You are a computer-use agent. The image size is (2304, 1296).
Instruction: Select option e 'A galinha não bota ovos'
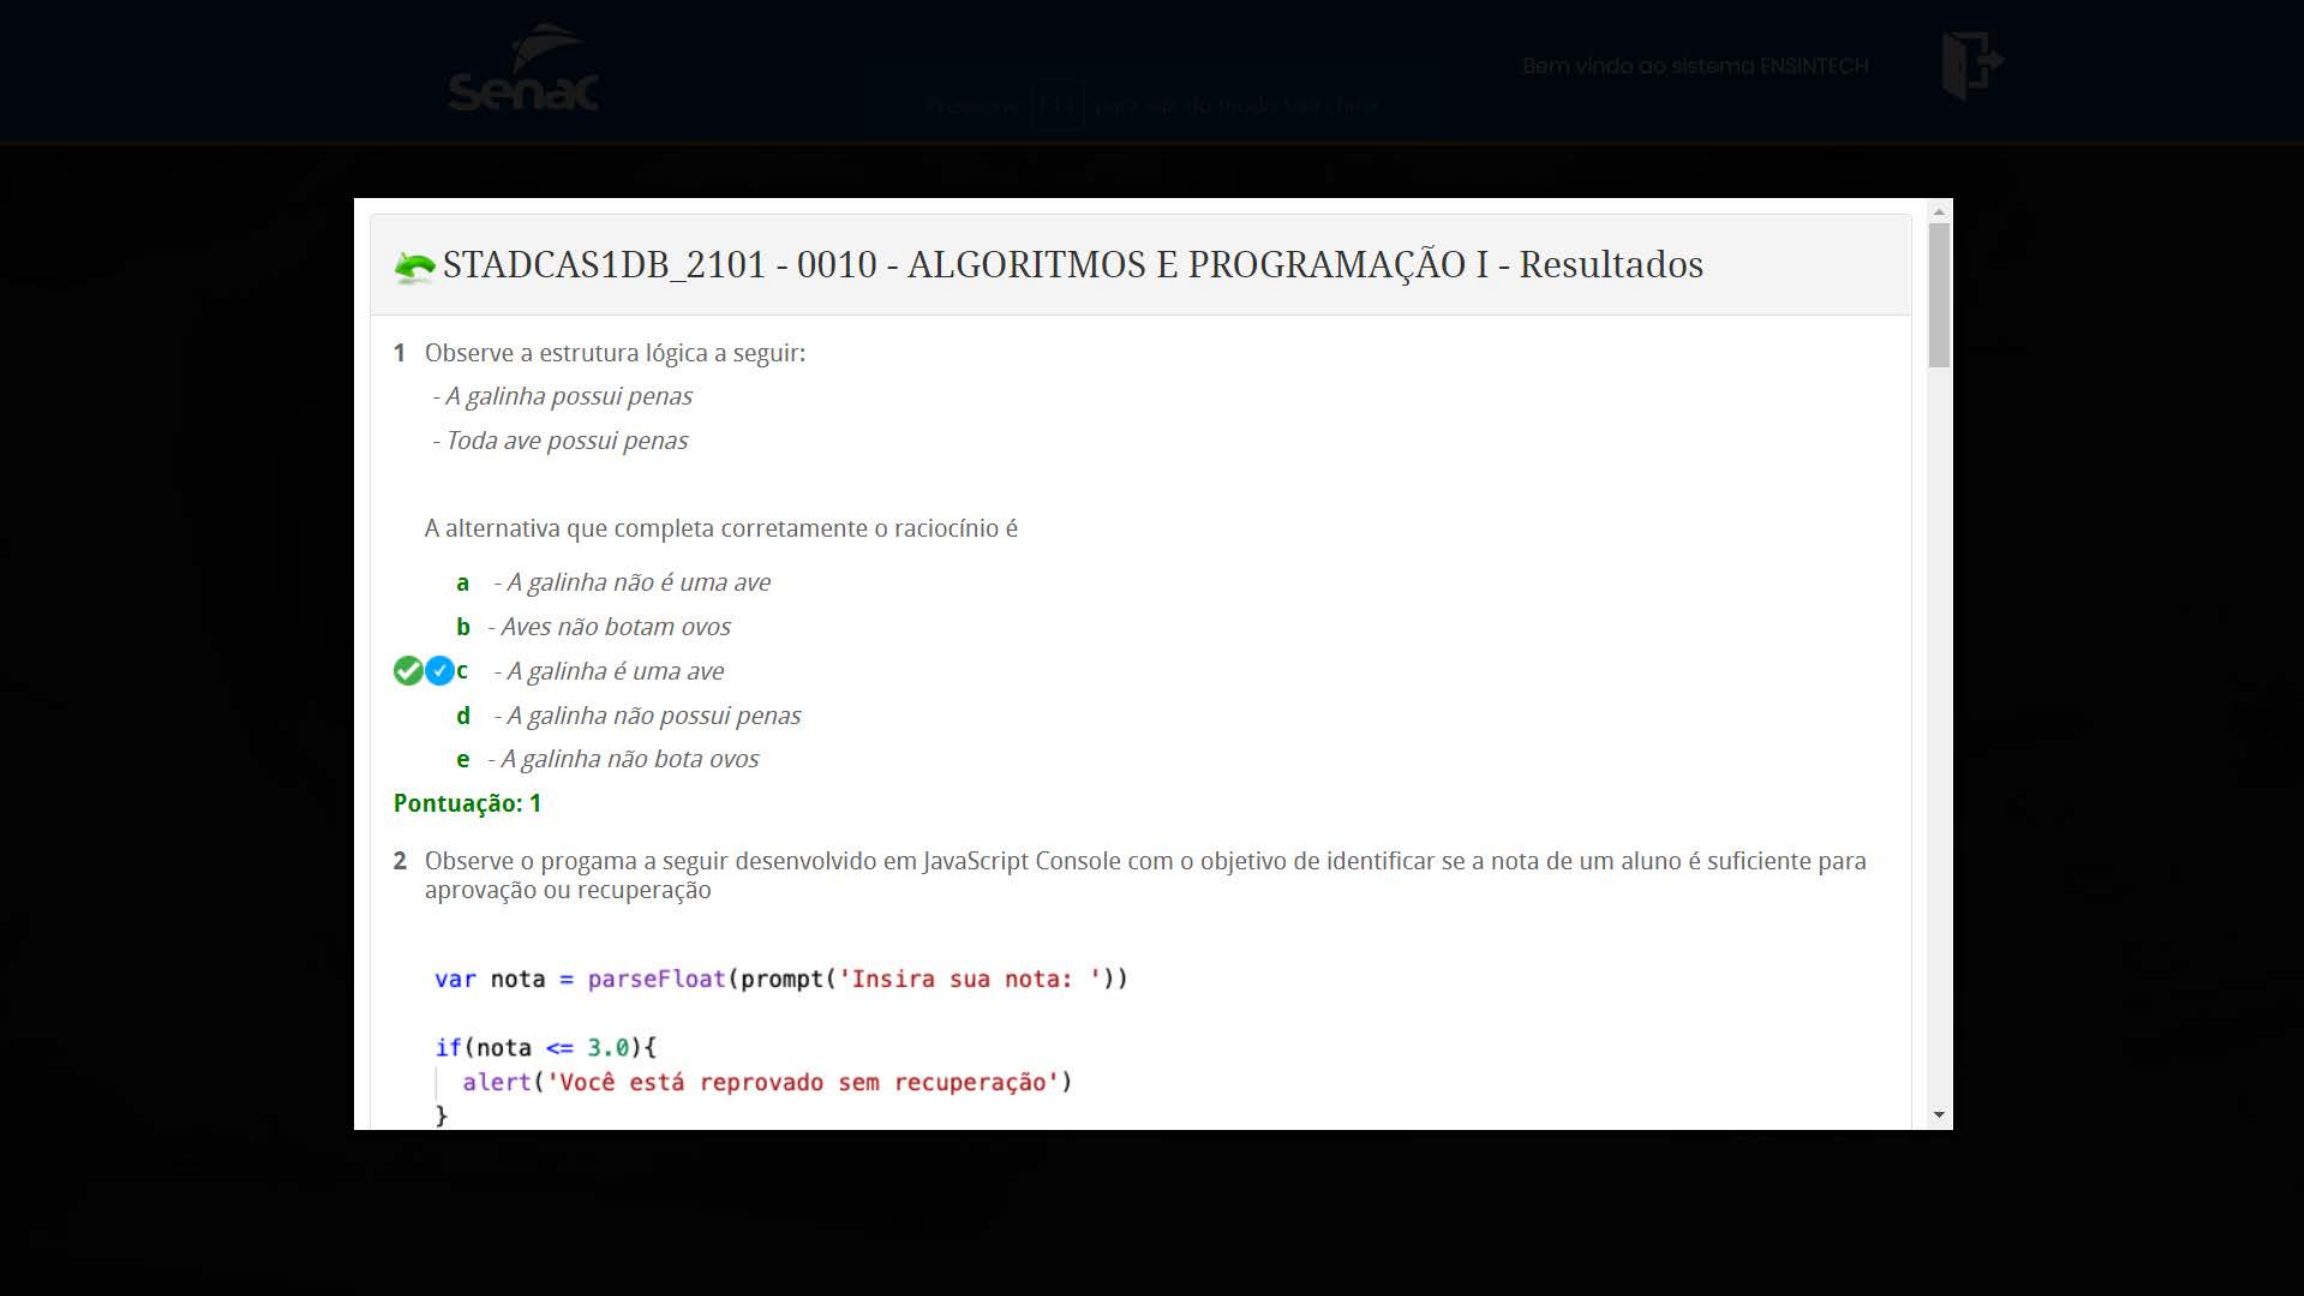click(628, 759)
